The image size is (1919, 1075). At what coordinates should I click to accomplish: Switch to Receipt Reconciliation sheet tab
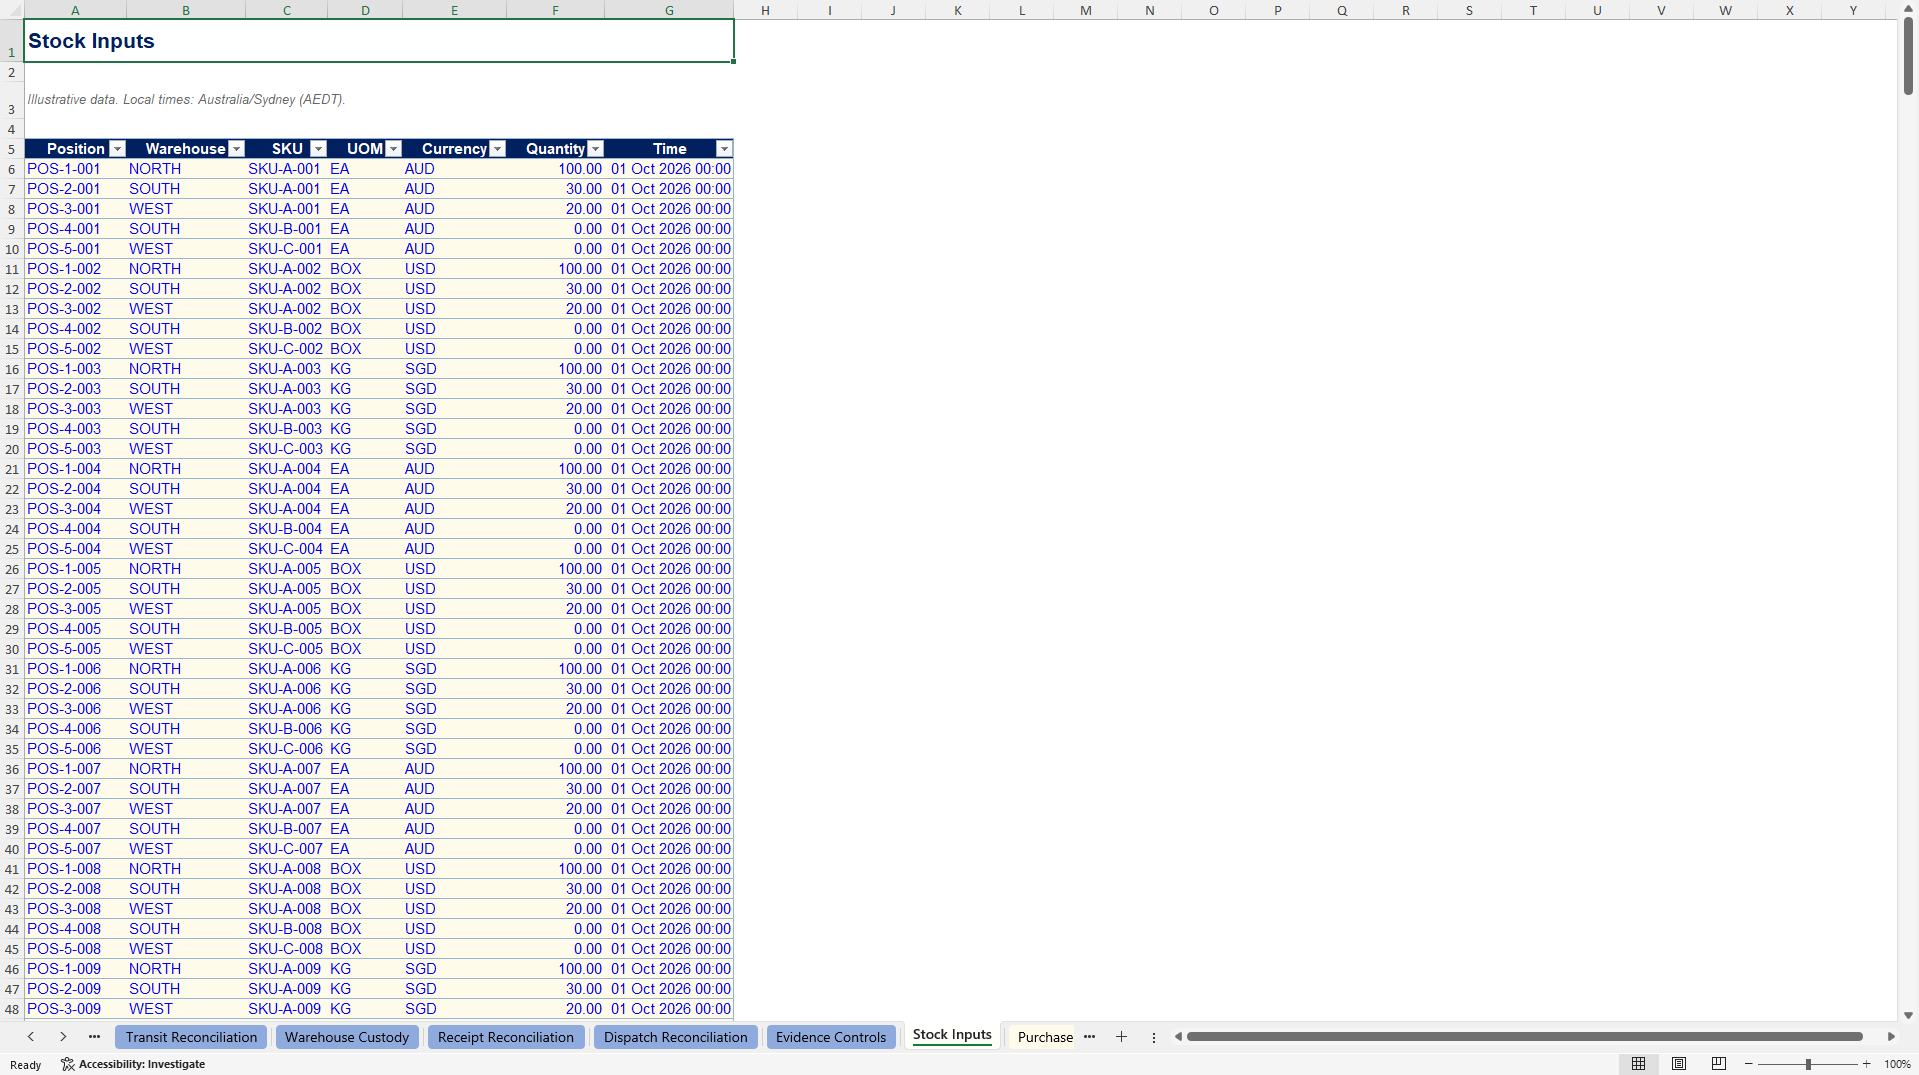point(506,1037)
